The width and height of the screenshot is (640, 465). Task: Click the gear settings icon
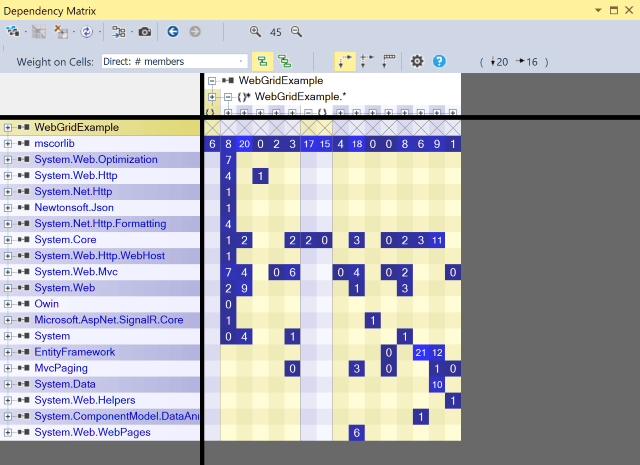click(417, 62)
